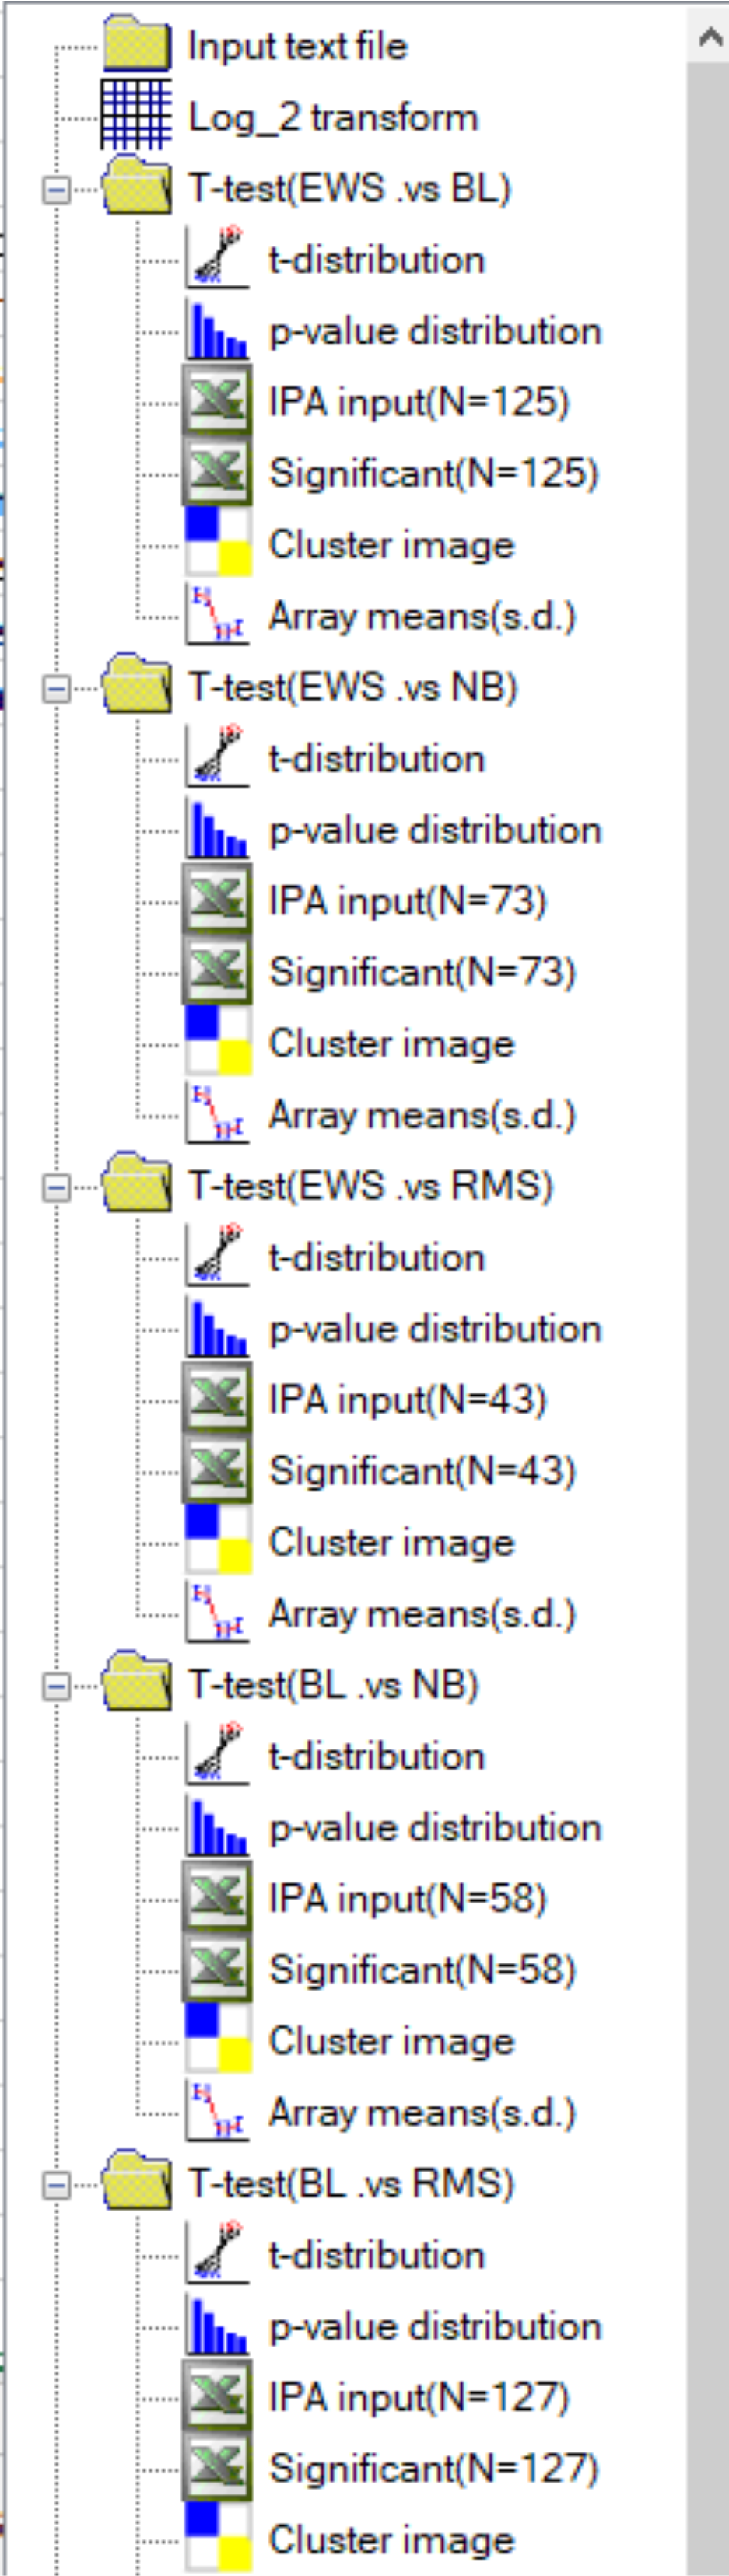Open t-distribution plot icon under EWS vs BL
The height and width of the screenshot is (2576, 729).
(217, 260)
